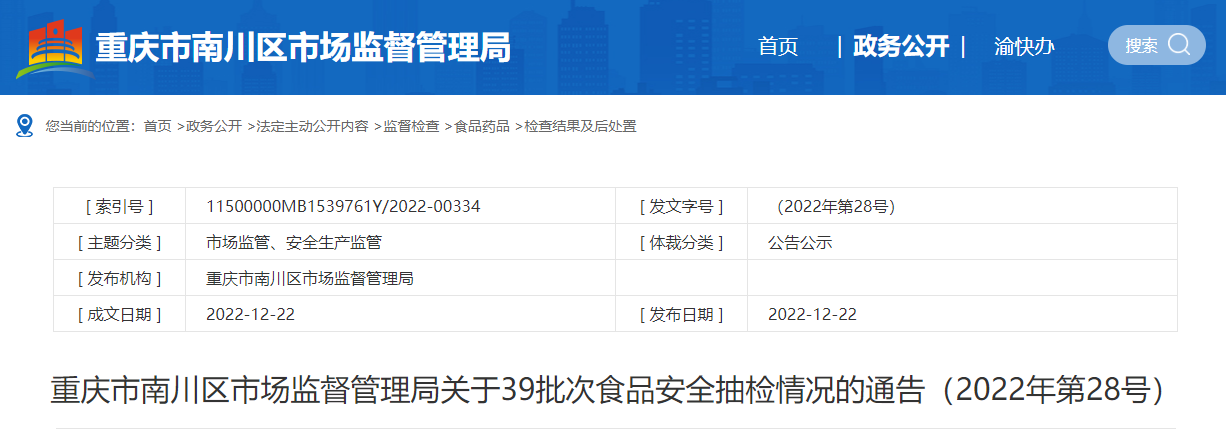This screenshot has width=1226, height=447.
Task: Click the magnifier icon in search button
Action: [1178, 44]
